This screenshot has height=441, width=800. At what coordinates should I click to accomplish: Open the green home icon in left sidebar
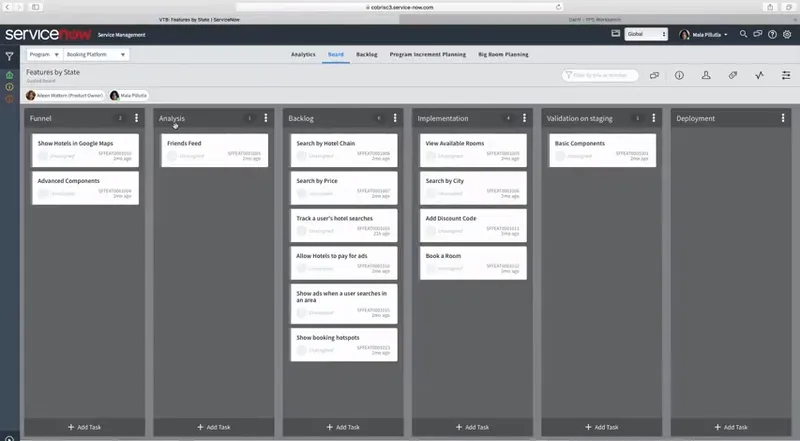click(x=9, y=75)
